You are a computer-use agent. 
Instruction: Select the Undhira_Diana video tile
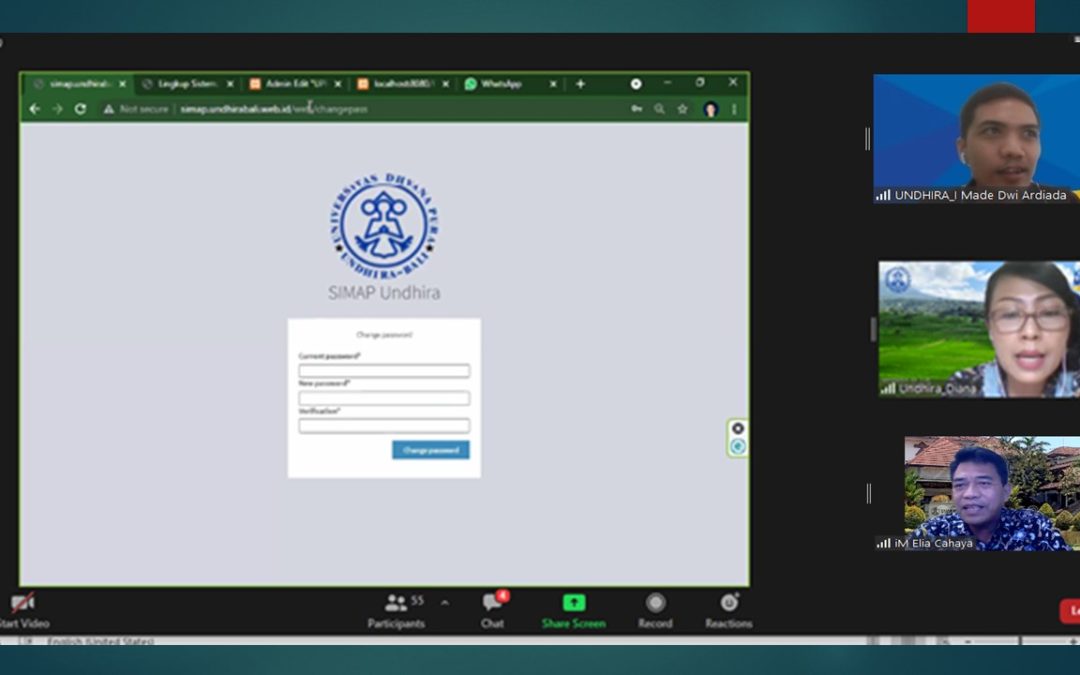pyautogui.click(x=979, y=329)
